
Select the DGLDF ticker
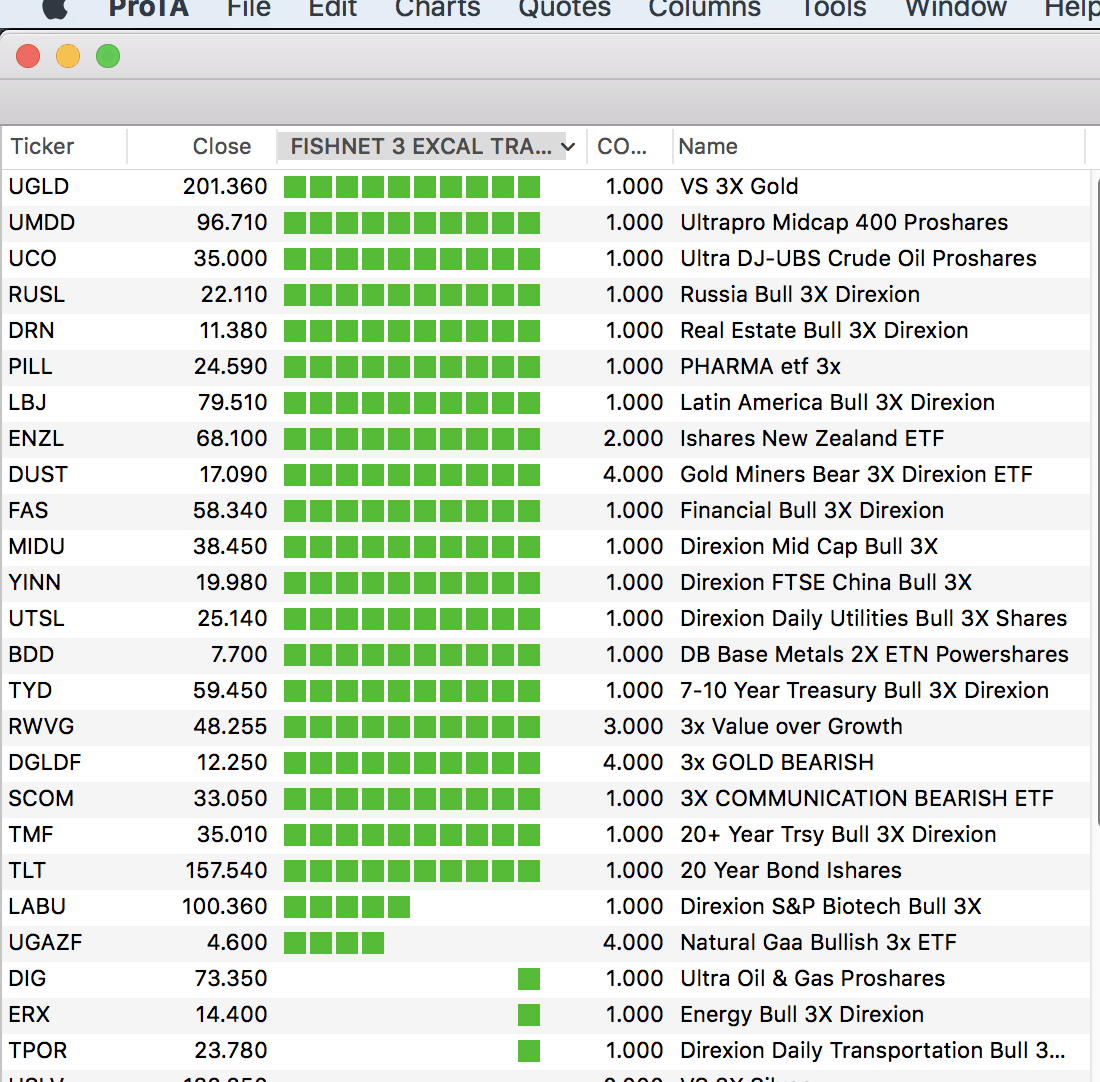click(x=45, y=763)
